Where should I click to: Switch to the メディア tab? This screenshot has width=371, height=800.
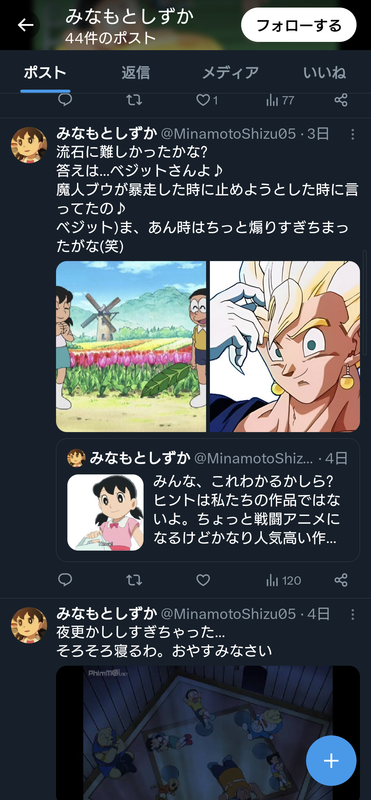coord(230,72)
